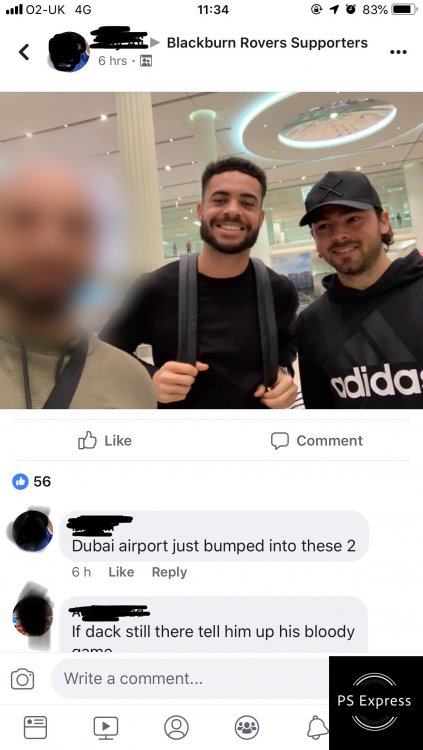Open the Notifications bell icon

coord(317,728)
